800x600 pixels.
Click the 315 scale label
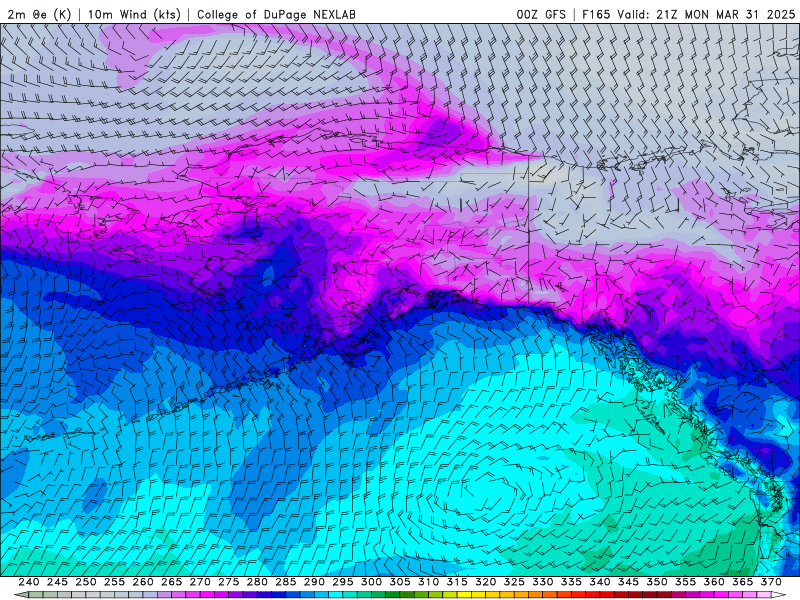[457, 582]
